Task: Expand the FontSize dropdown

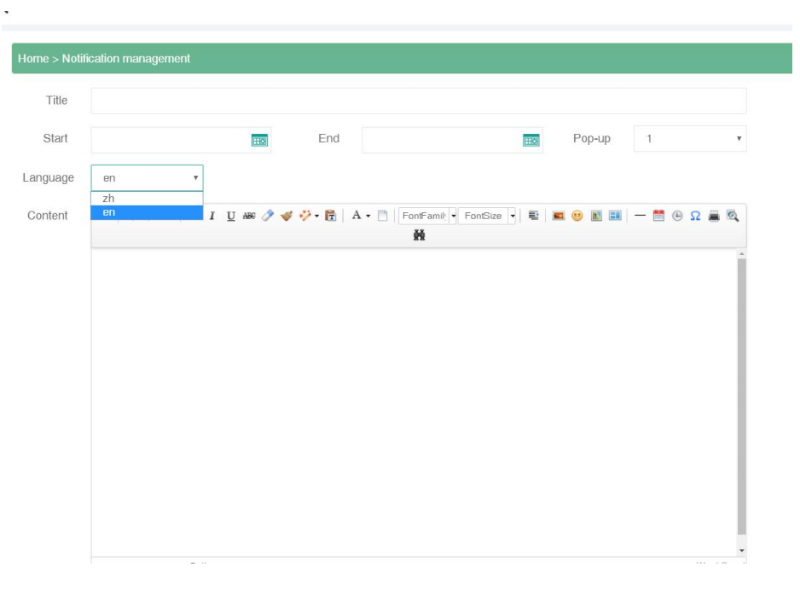Action: pos(512,216)
